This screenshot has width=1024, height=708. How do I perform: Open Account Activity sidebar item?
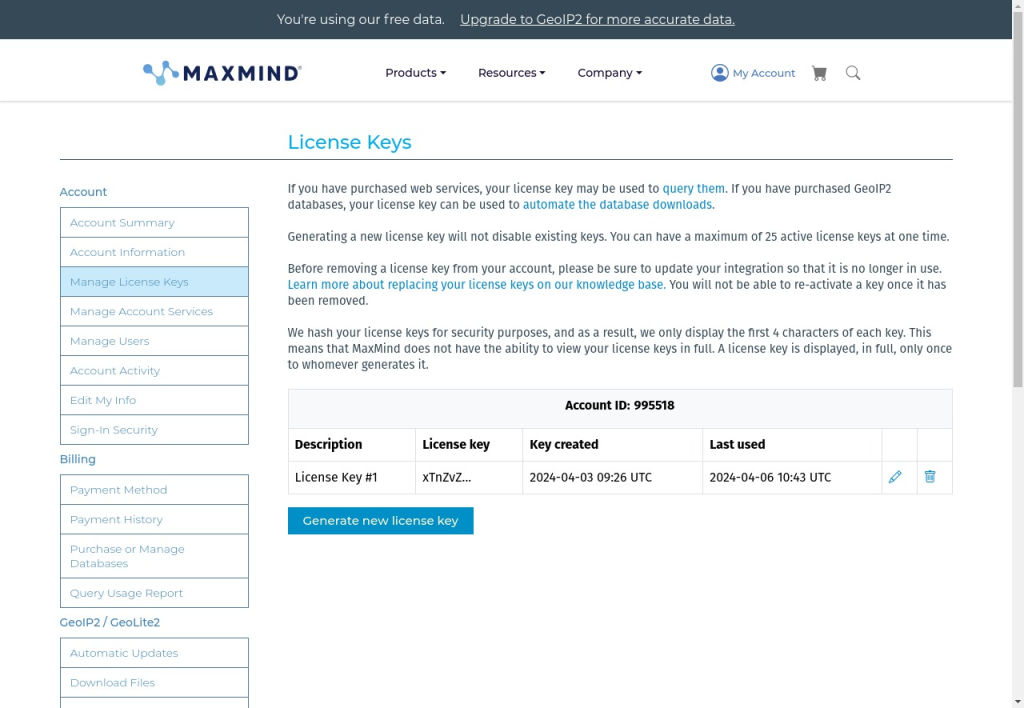(x=154, y=370)
